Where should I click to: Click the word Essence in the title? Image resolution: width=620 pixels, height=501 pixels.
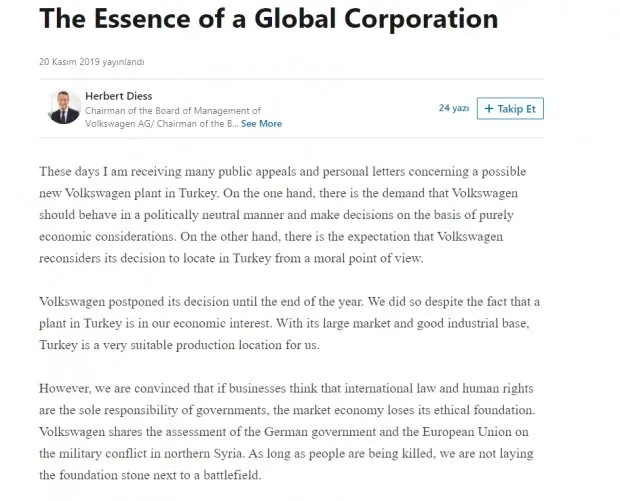click(x=142, y=19)
